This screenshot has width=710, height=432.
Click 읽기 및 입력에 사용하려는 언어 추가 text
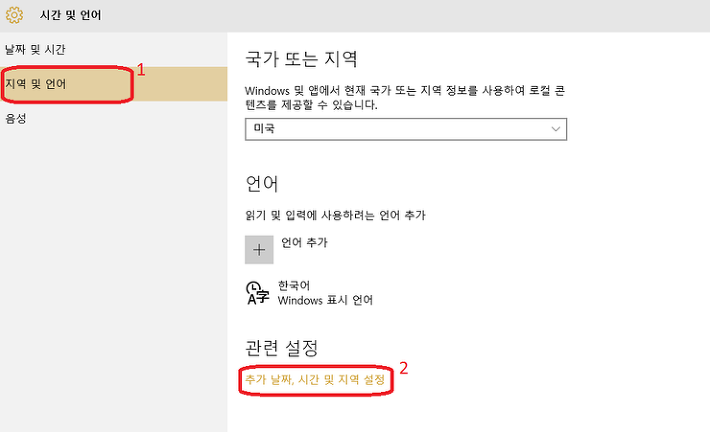[x=336, y=215]
